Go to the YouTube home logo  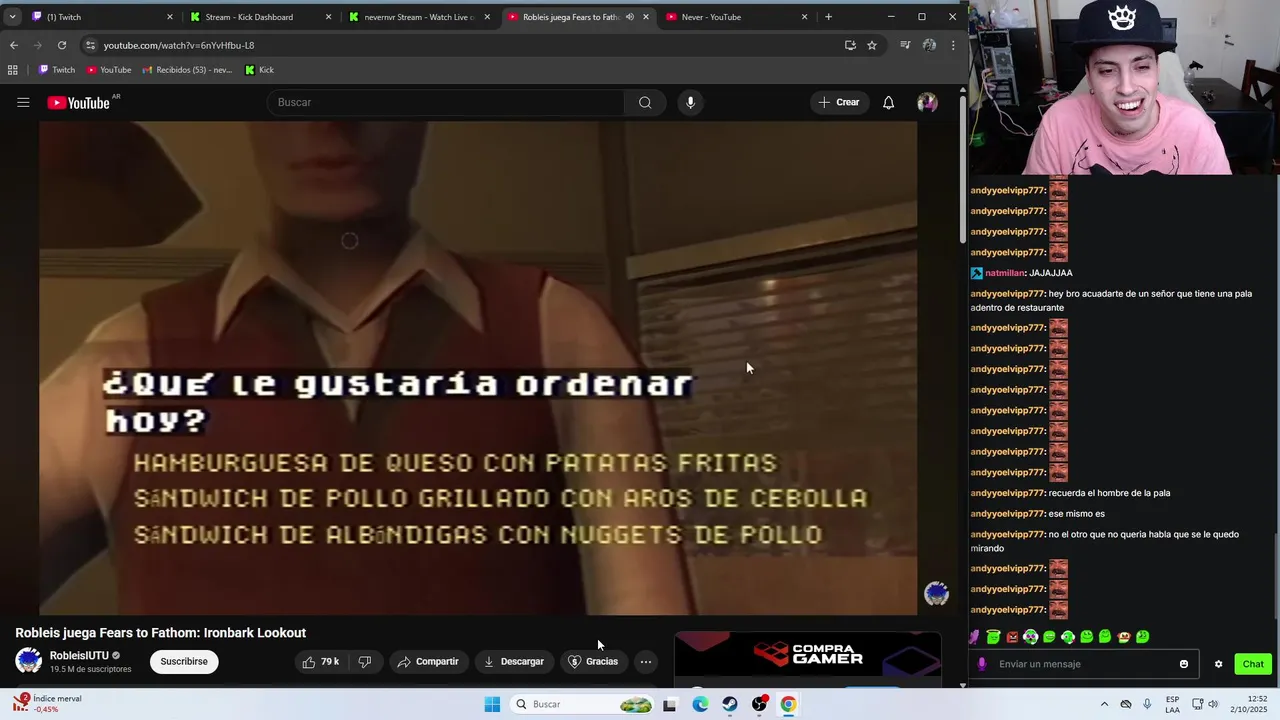78,103
